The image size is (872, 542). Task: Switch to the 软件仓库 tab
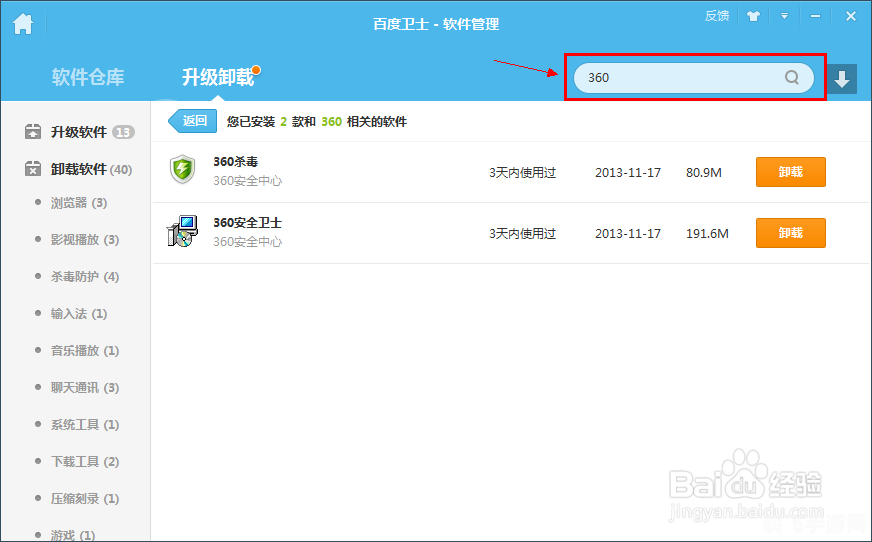[x=88, y=77]
